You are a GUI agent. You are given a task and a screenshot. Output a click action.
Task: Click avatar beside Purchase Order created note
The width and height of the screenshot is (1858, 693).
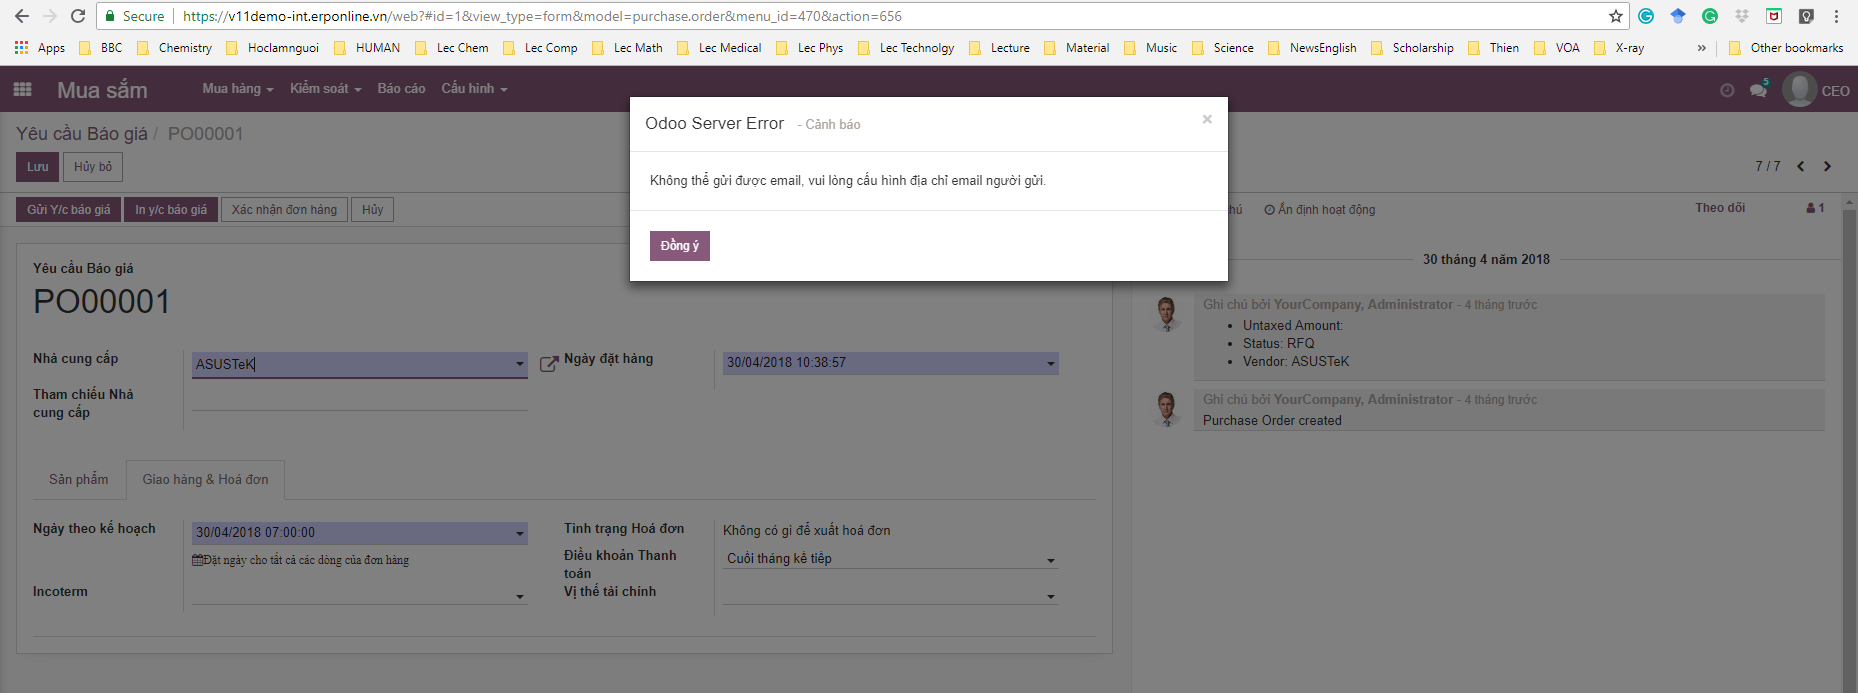[1166, 409]
